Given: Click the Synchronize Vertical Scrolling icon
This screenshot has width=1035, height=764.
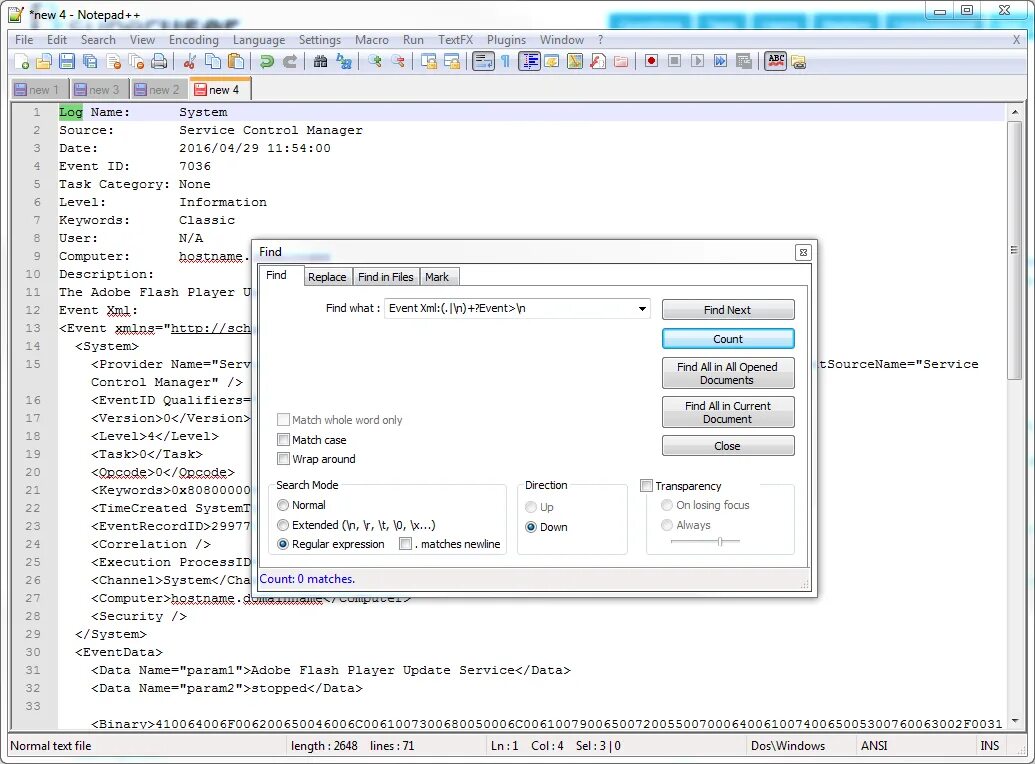Looking at the screenshot, I should point(429,61).
